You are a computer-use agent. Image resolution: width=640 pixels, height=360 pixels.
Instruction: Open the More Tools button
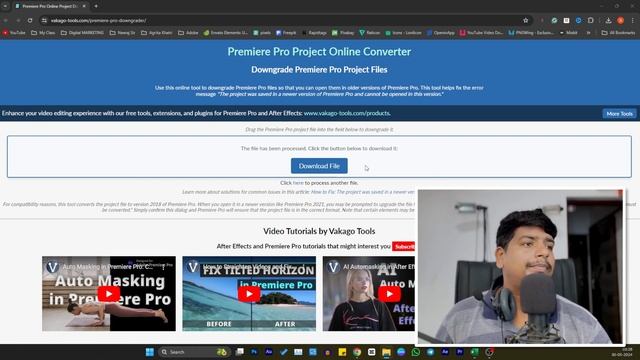(619, 113)
